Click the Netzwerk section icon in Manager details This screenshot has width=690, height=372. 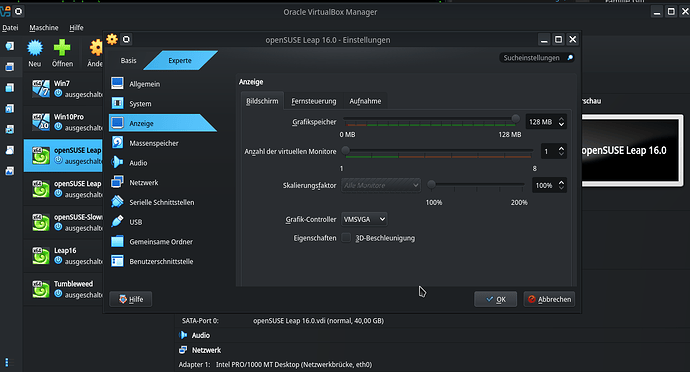tap(183, 350)
